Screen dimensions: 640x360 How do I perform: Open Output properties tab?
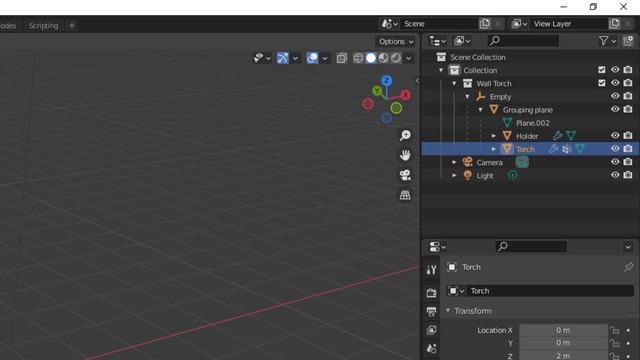pos(431,312)
